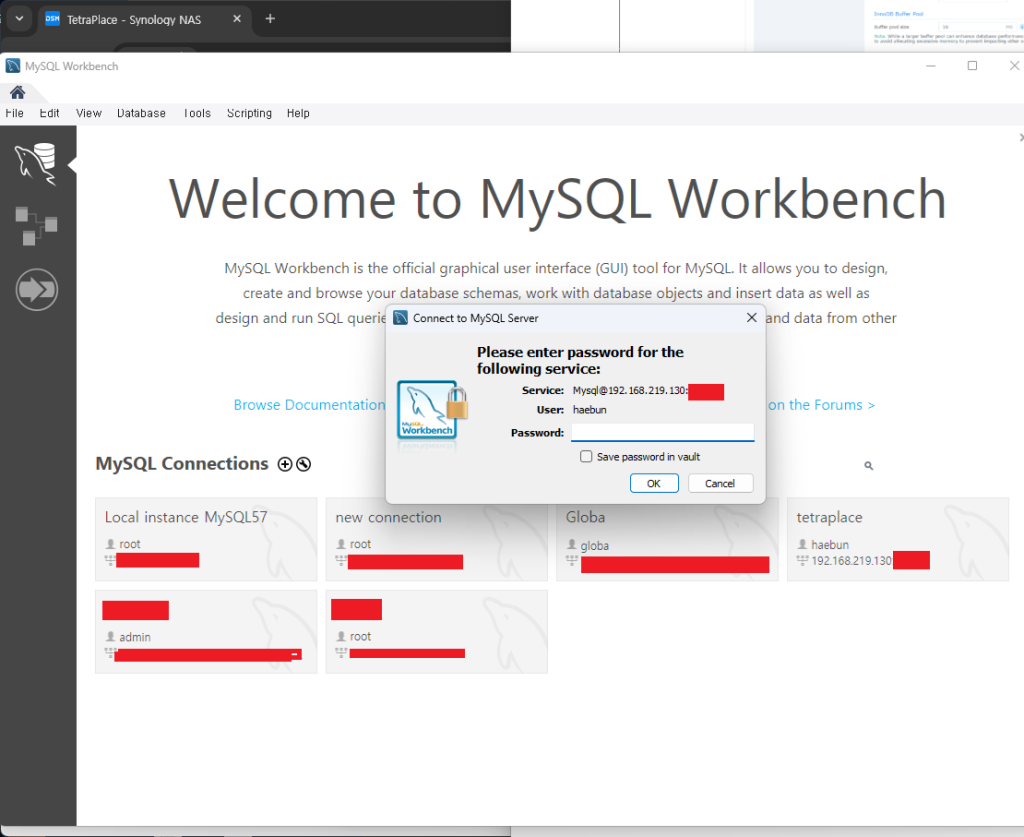Select the 'new connection' tile
The image size is (1024, 837).
(x=436, y=539)
